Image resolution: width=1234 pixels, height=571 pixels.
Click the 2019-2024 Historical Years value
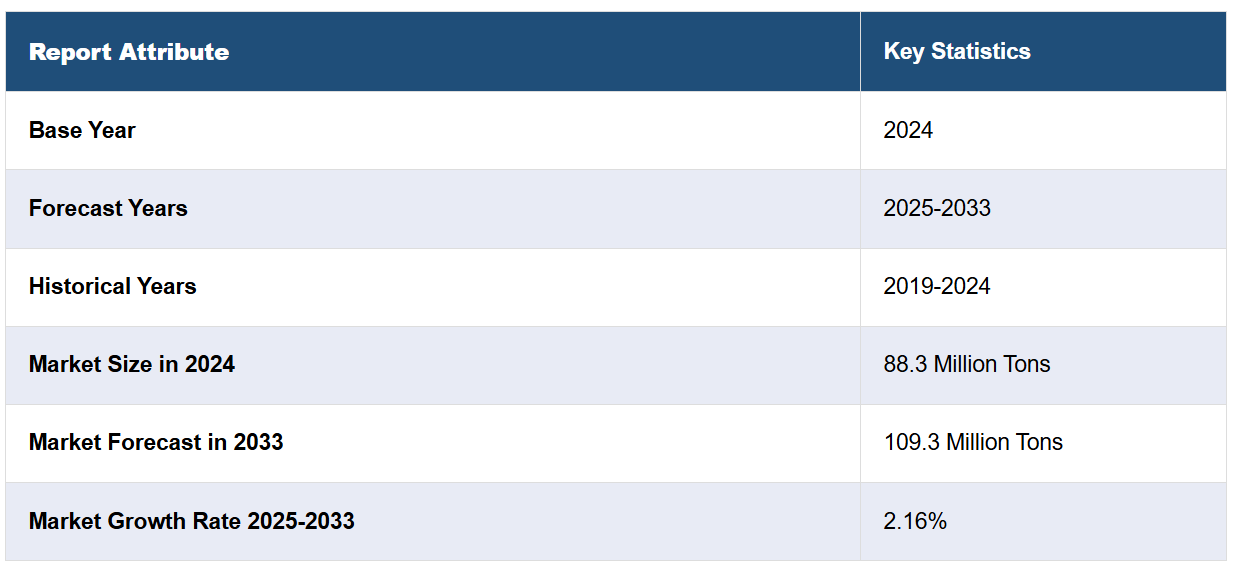point(937,286)
